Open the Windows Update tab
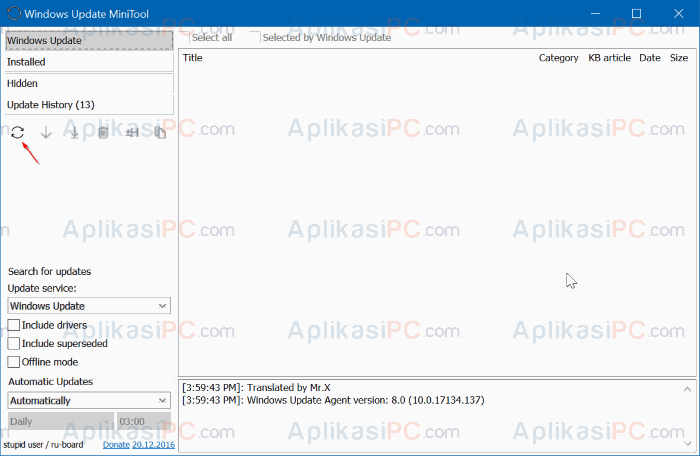The height and width of the screenshot is (456, 700). (x=89, y=40)
